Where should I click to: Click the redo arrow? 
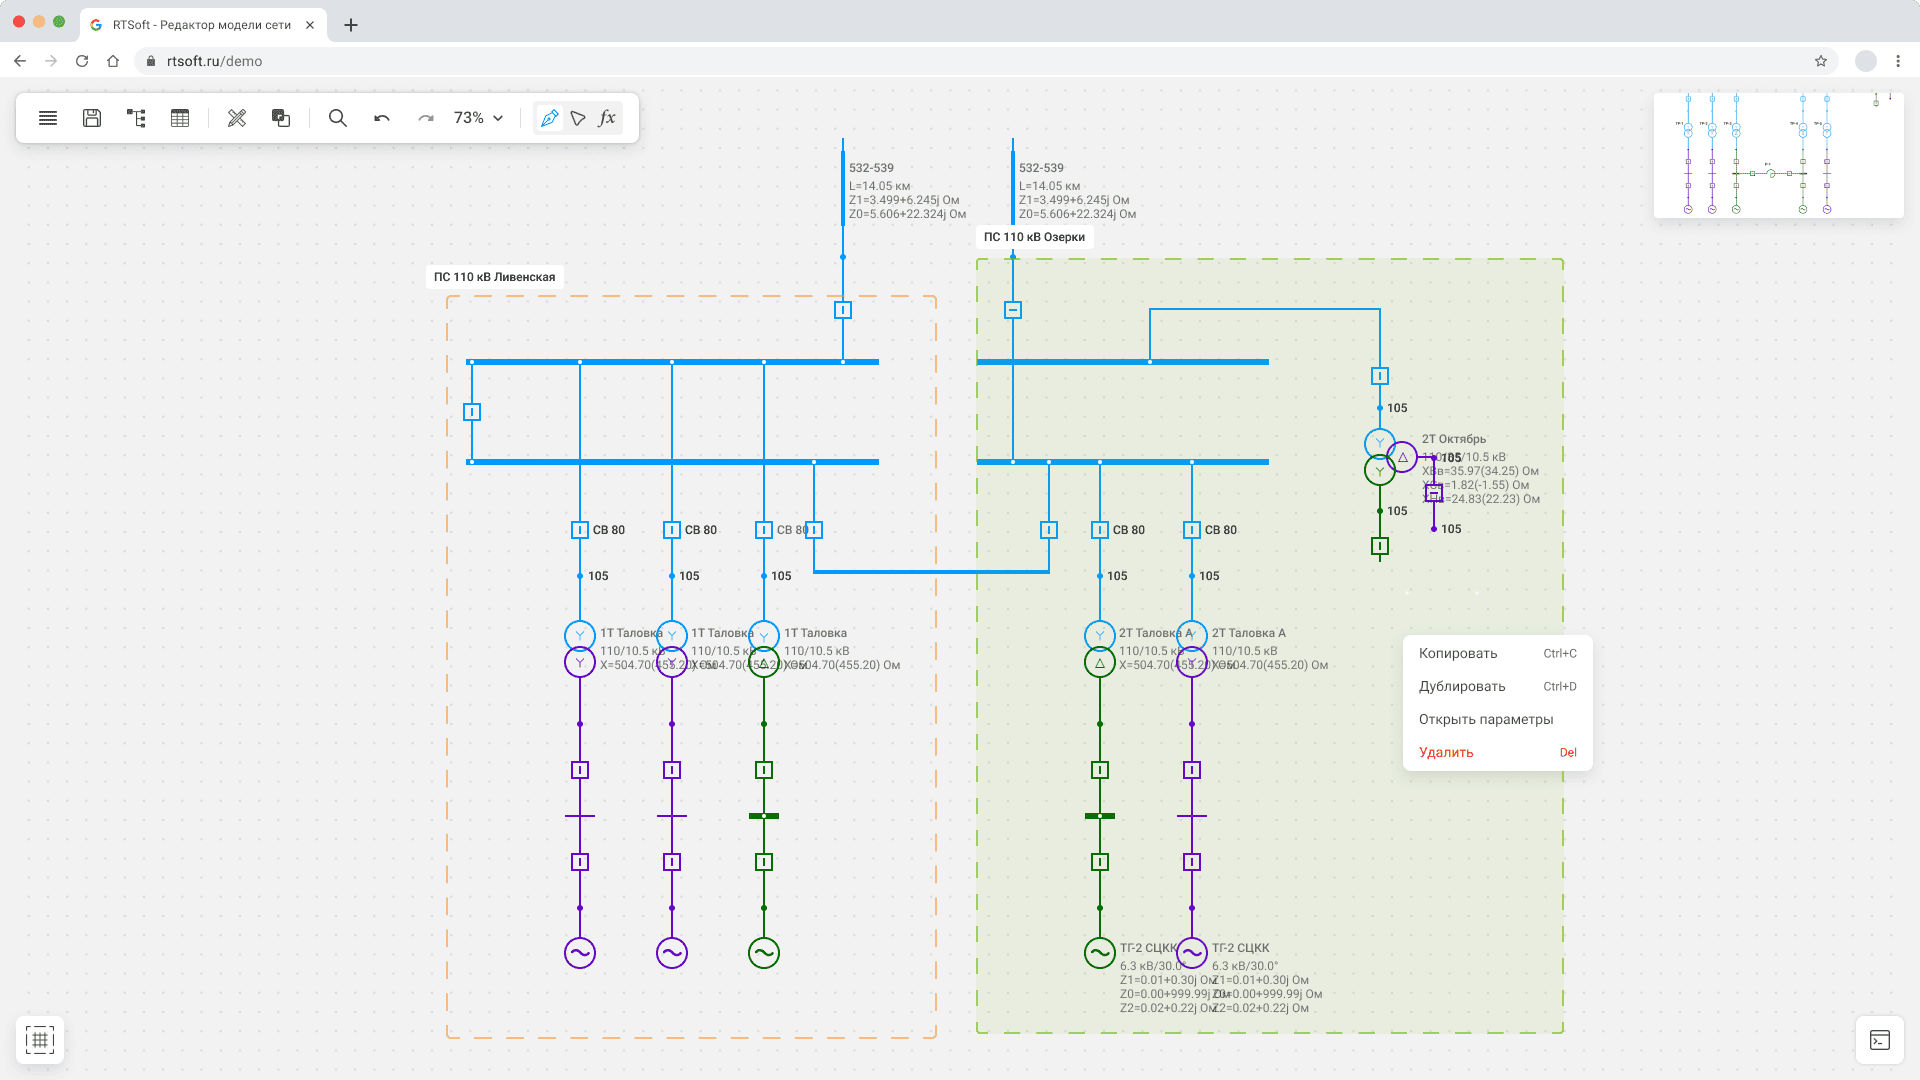coord(426,118)
